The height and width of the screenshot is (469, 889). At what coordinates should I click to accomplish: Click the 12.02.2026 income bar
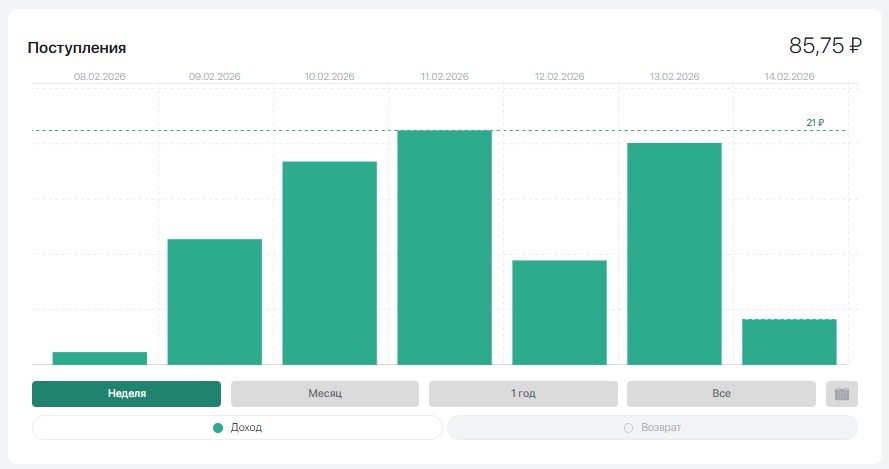click(560, 312)
